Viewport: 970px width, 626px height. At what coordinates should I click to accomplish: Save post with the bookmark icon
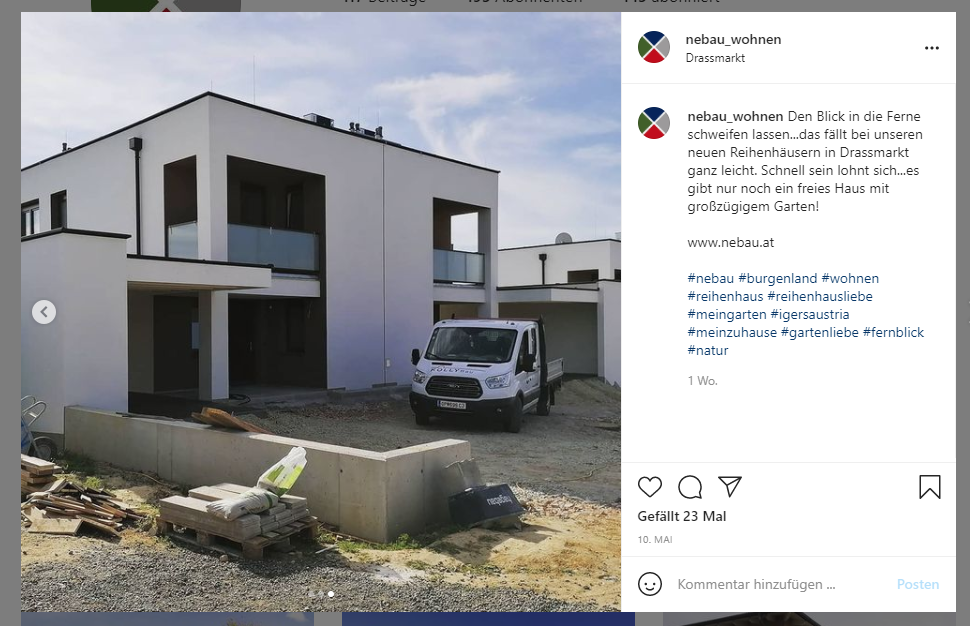click(x=930, y=487)
